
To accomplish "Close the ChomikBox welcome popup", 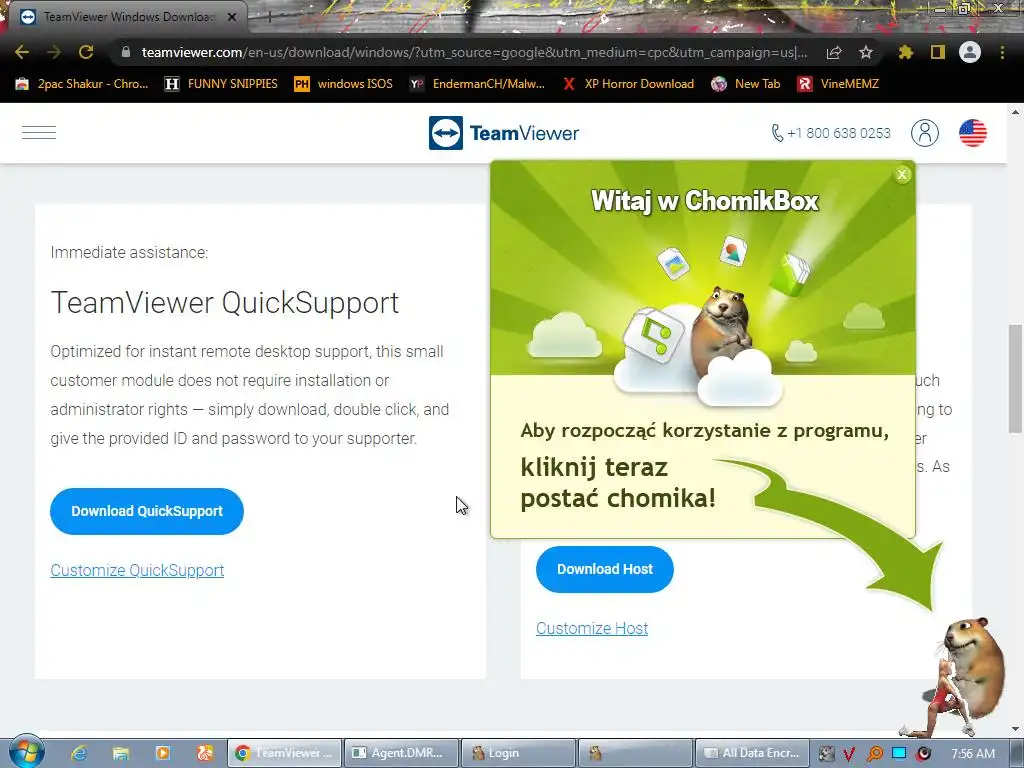I will coord(903,174).
